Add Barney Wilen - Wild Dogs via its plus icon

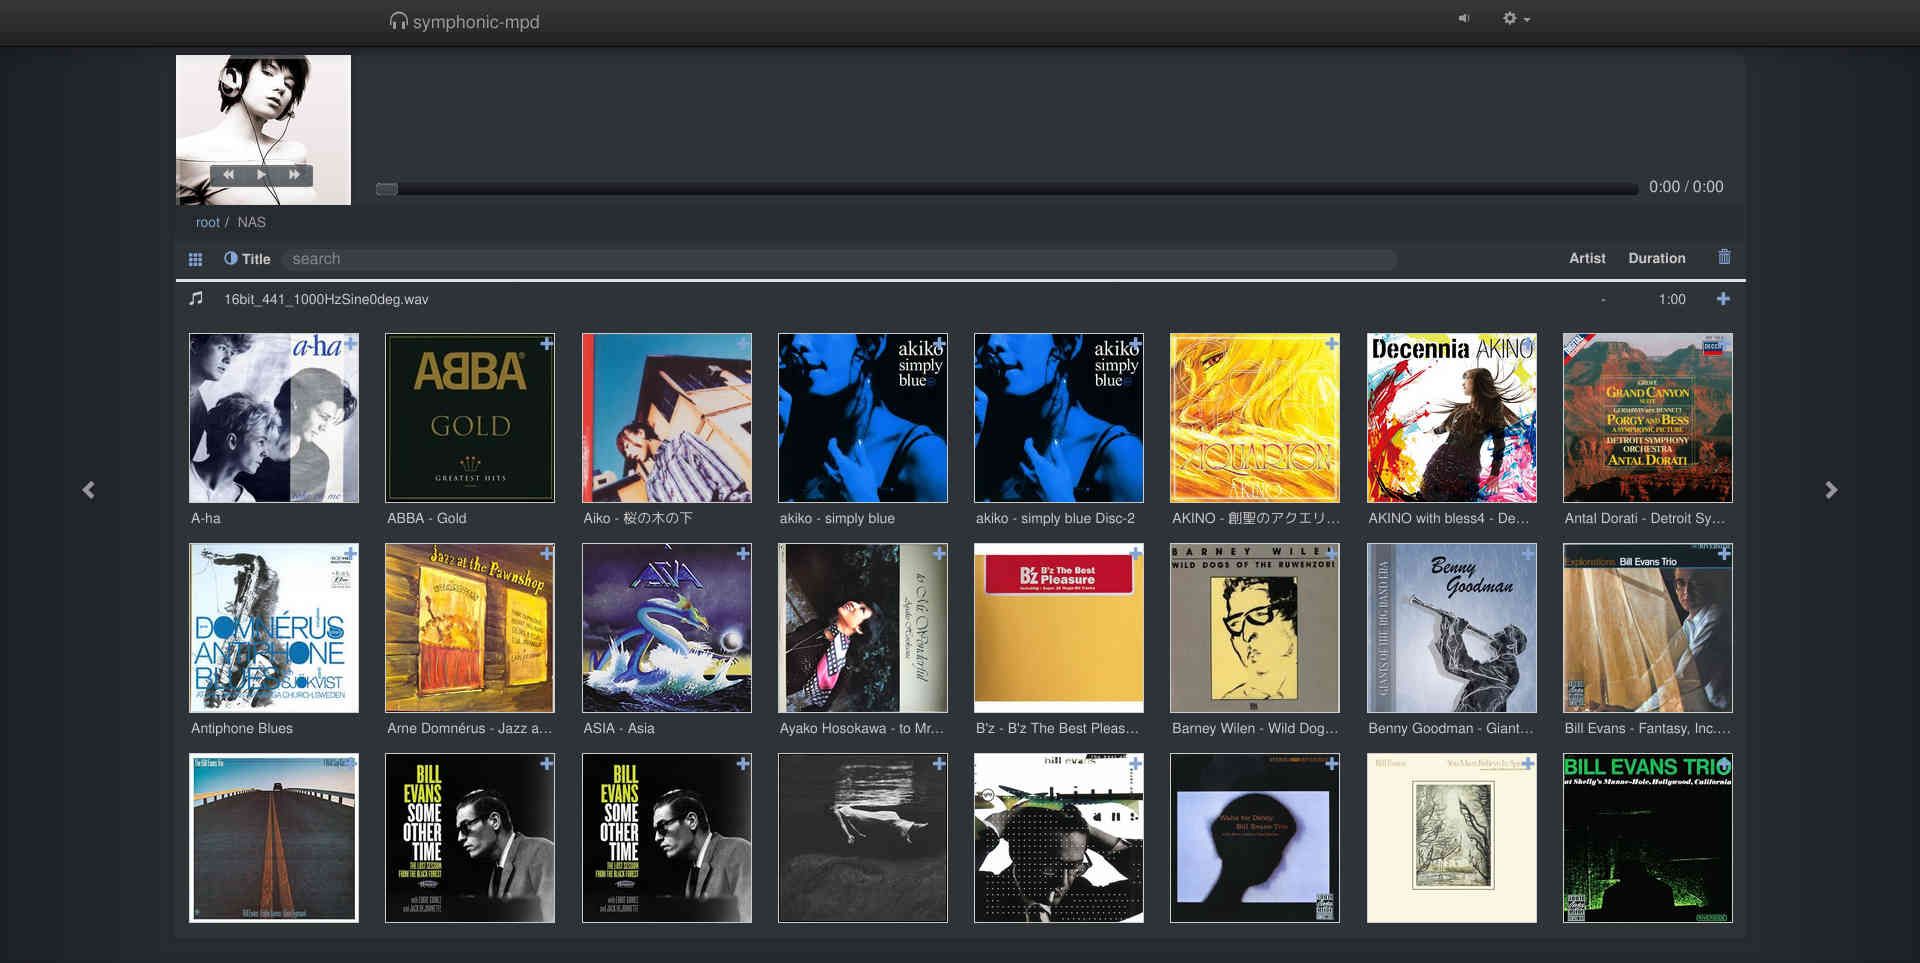tap(1331, 554)
